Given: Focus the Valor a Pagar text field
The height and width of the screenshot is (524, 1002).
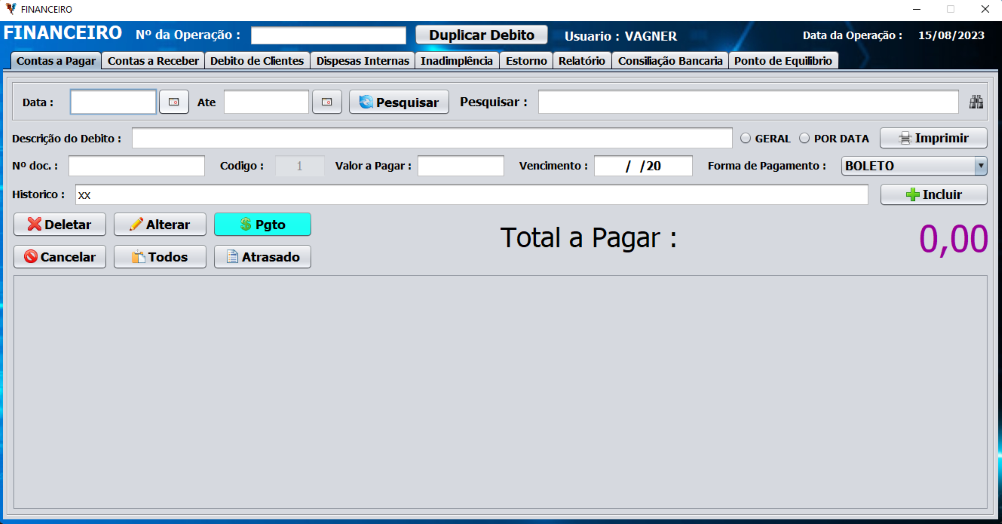Looking at the screenshot, I should click(460, 166).
